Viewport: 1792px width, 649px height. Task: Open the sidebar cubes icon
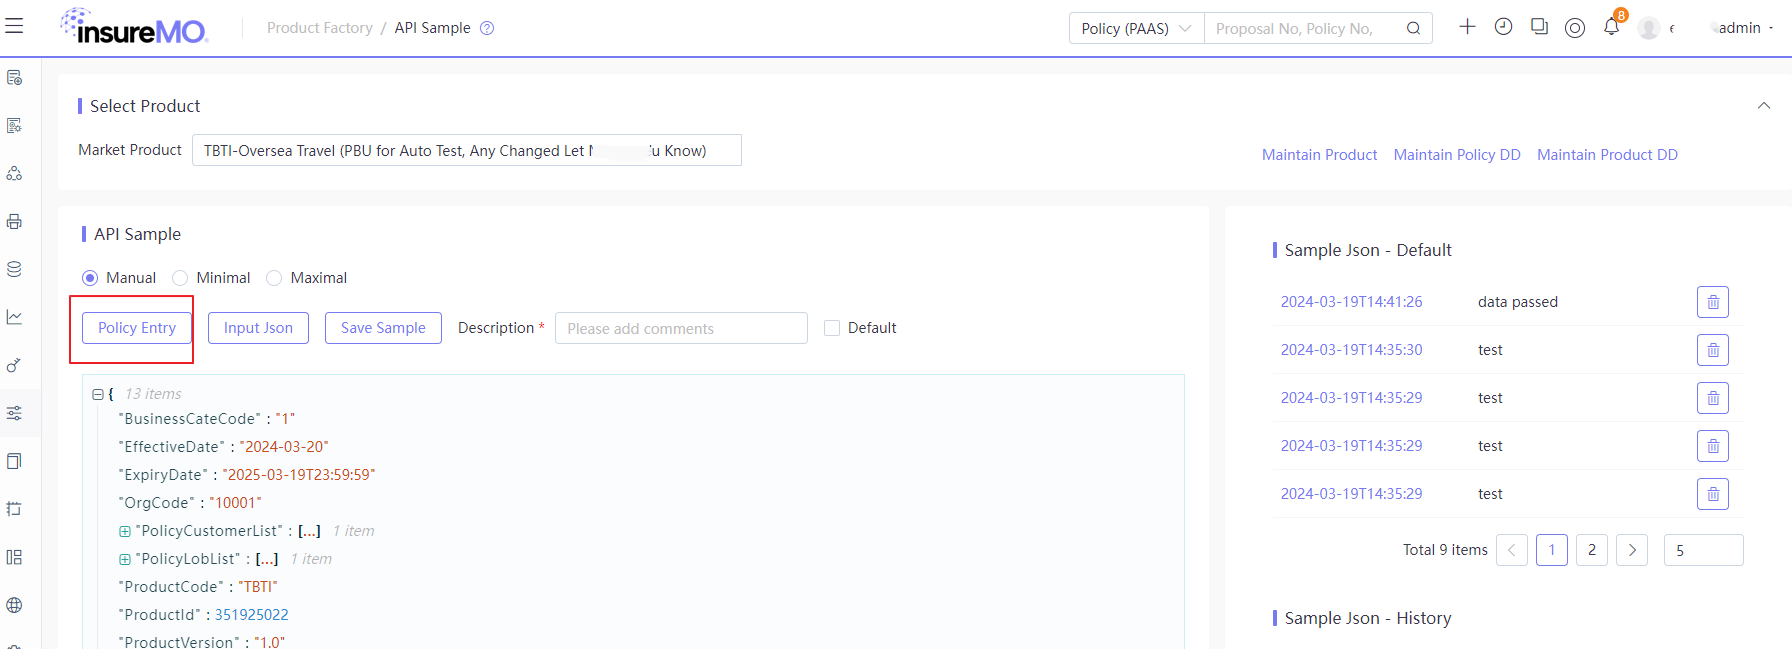point(14,173)
